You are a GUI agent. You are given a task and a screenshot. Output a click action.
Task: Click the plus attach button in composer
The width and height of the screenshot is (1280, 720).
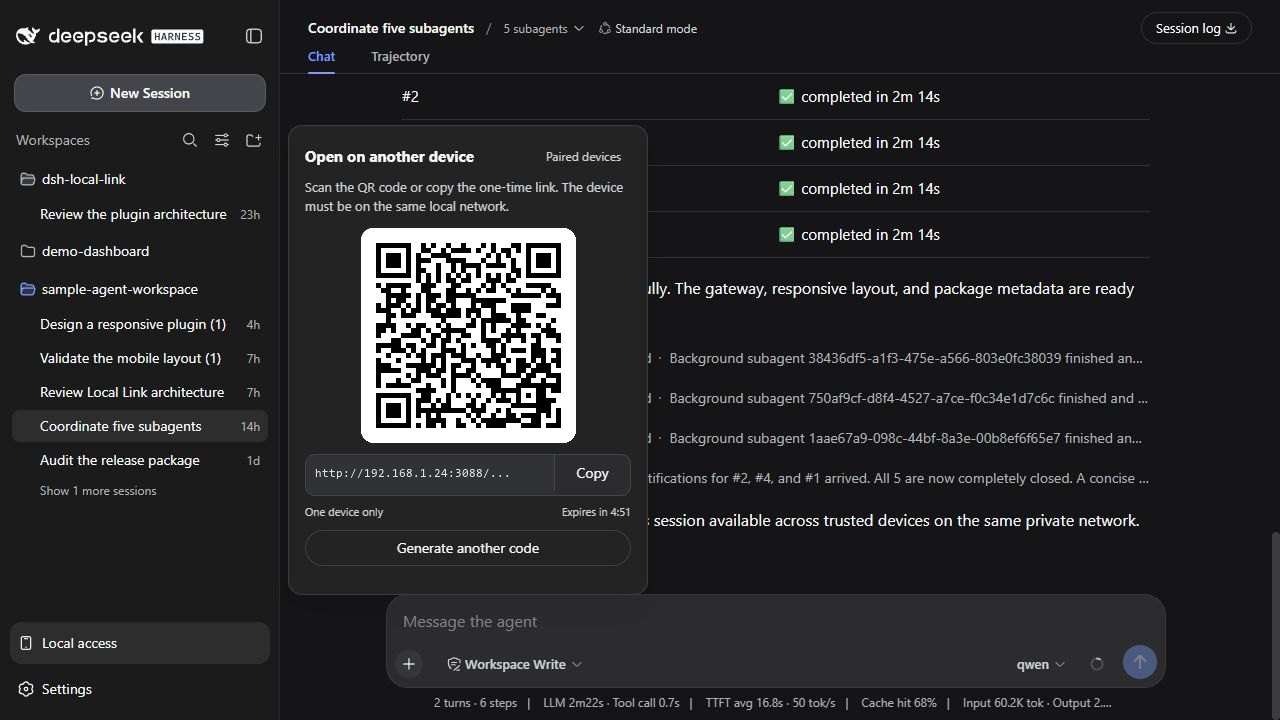coord(409,663)
